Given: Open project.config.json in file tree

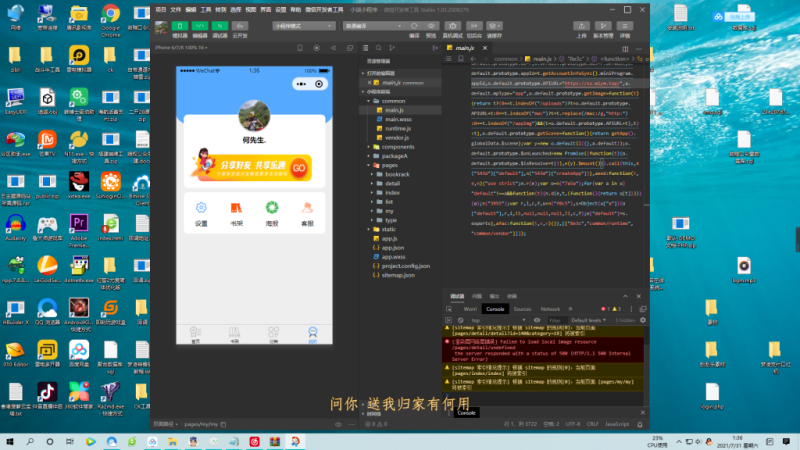Looking at the screenshot, I should click(406, 266).
